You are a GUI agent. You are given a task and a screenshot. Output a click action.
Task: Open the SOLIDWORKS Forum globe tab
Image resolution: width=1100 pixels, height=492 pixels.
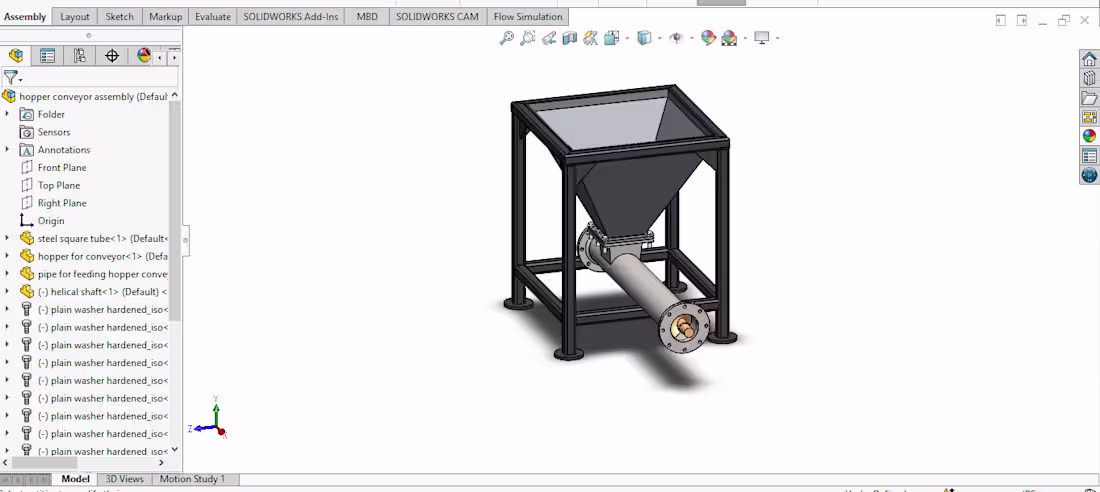(1089, 175)
